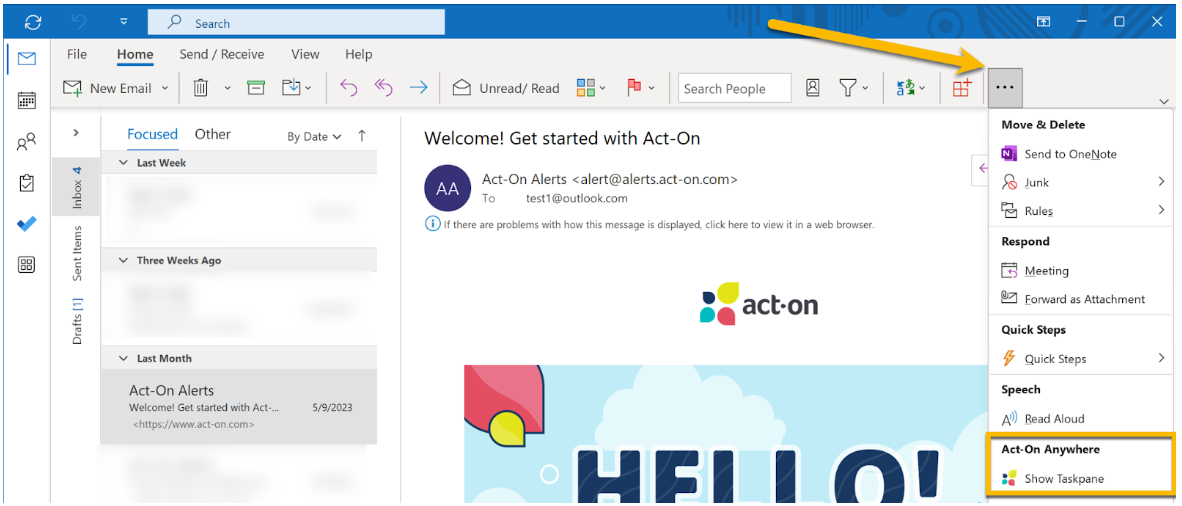Open the Junk submenu
The width and height of the screenshot is (1182, 506).
tap(1080, 182)
